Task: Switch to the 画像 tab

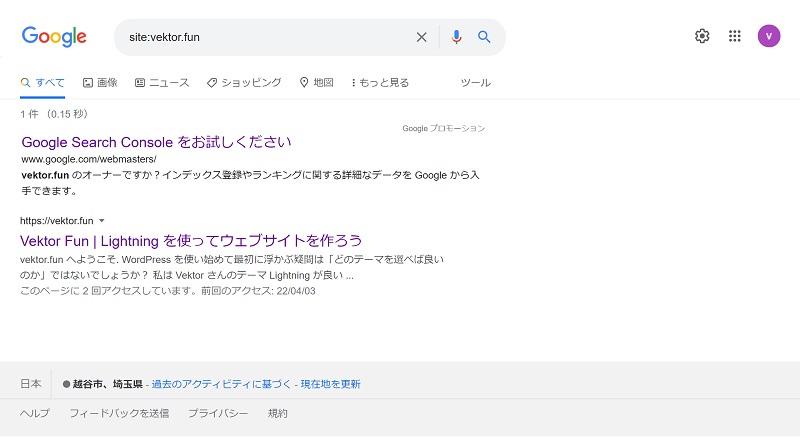Action: point(100,83)
